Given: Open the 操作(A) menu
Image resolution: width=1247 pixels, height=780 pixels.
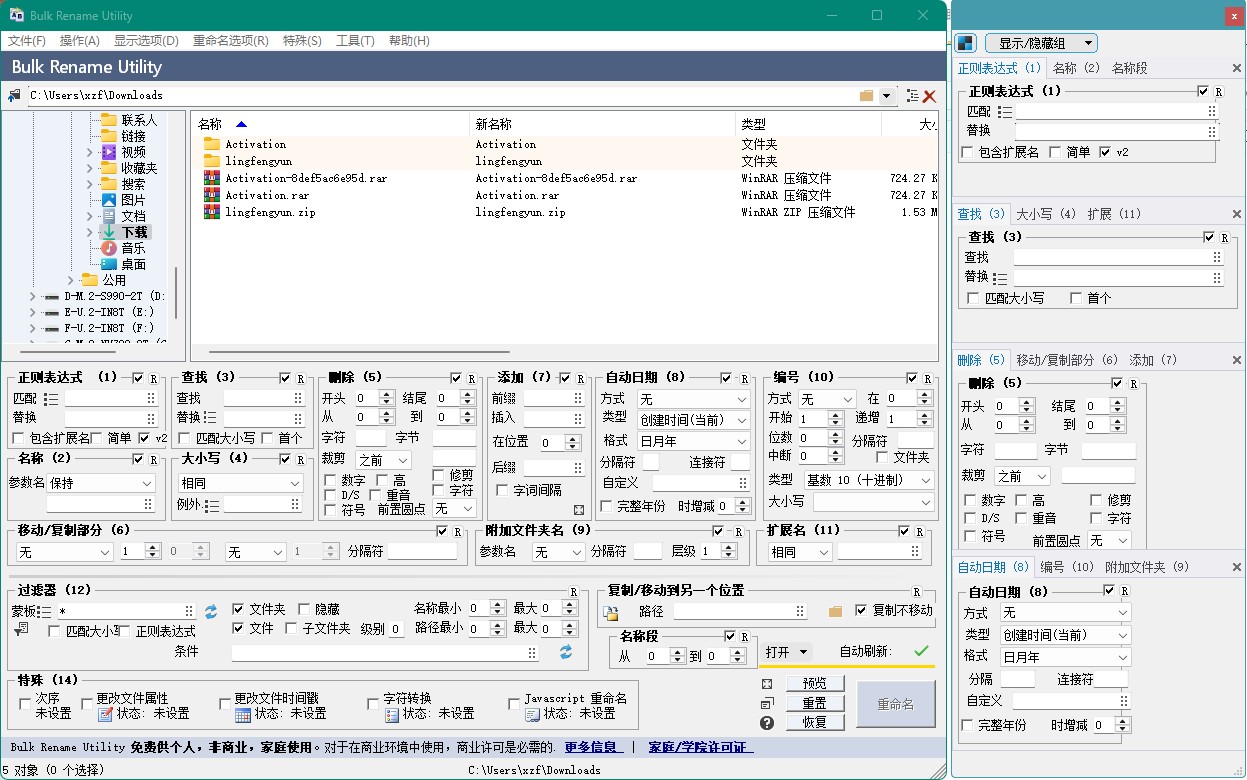Looking at the screenshot, I should [x=80, y=41].
